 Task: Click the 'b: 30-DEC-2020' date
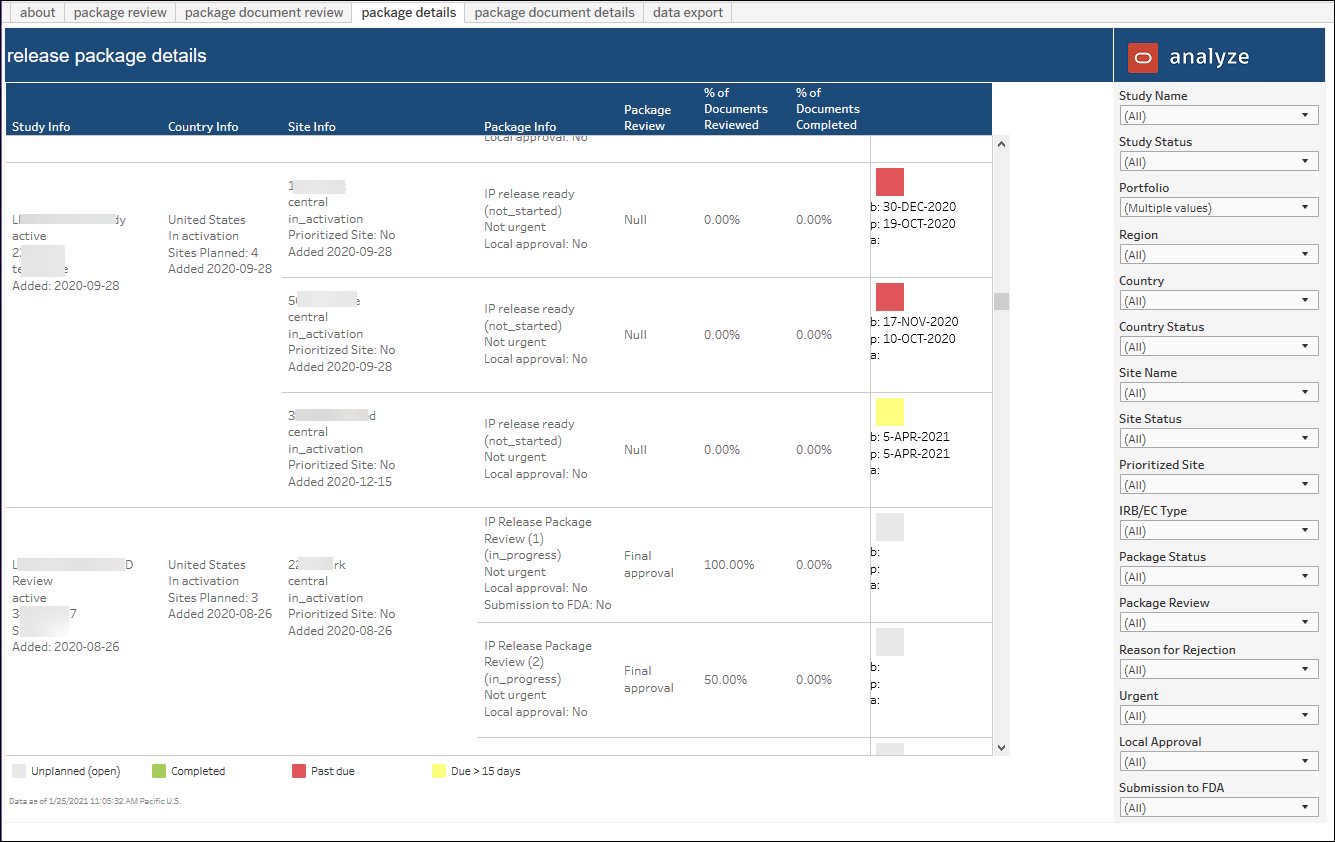pos(913,207)
